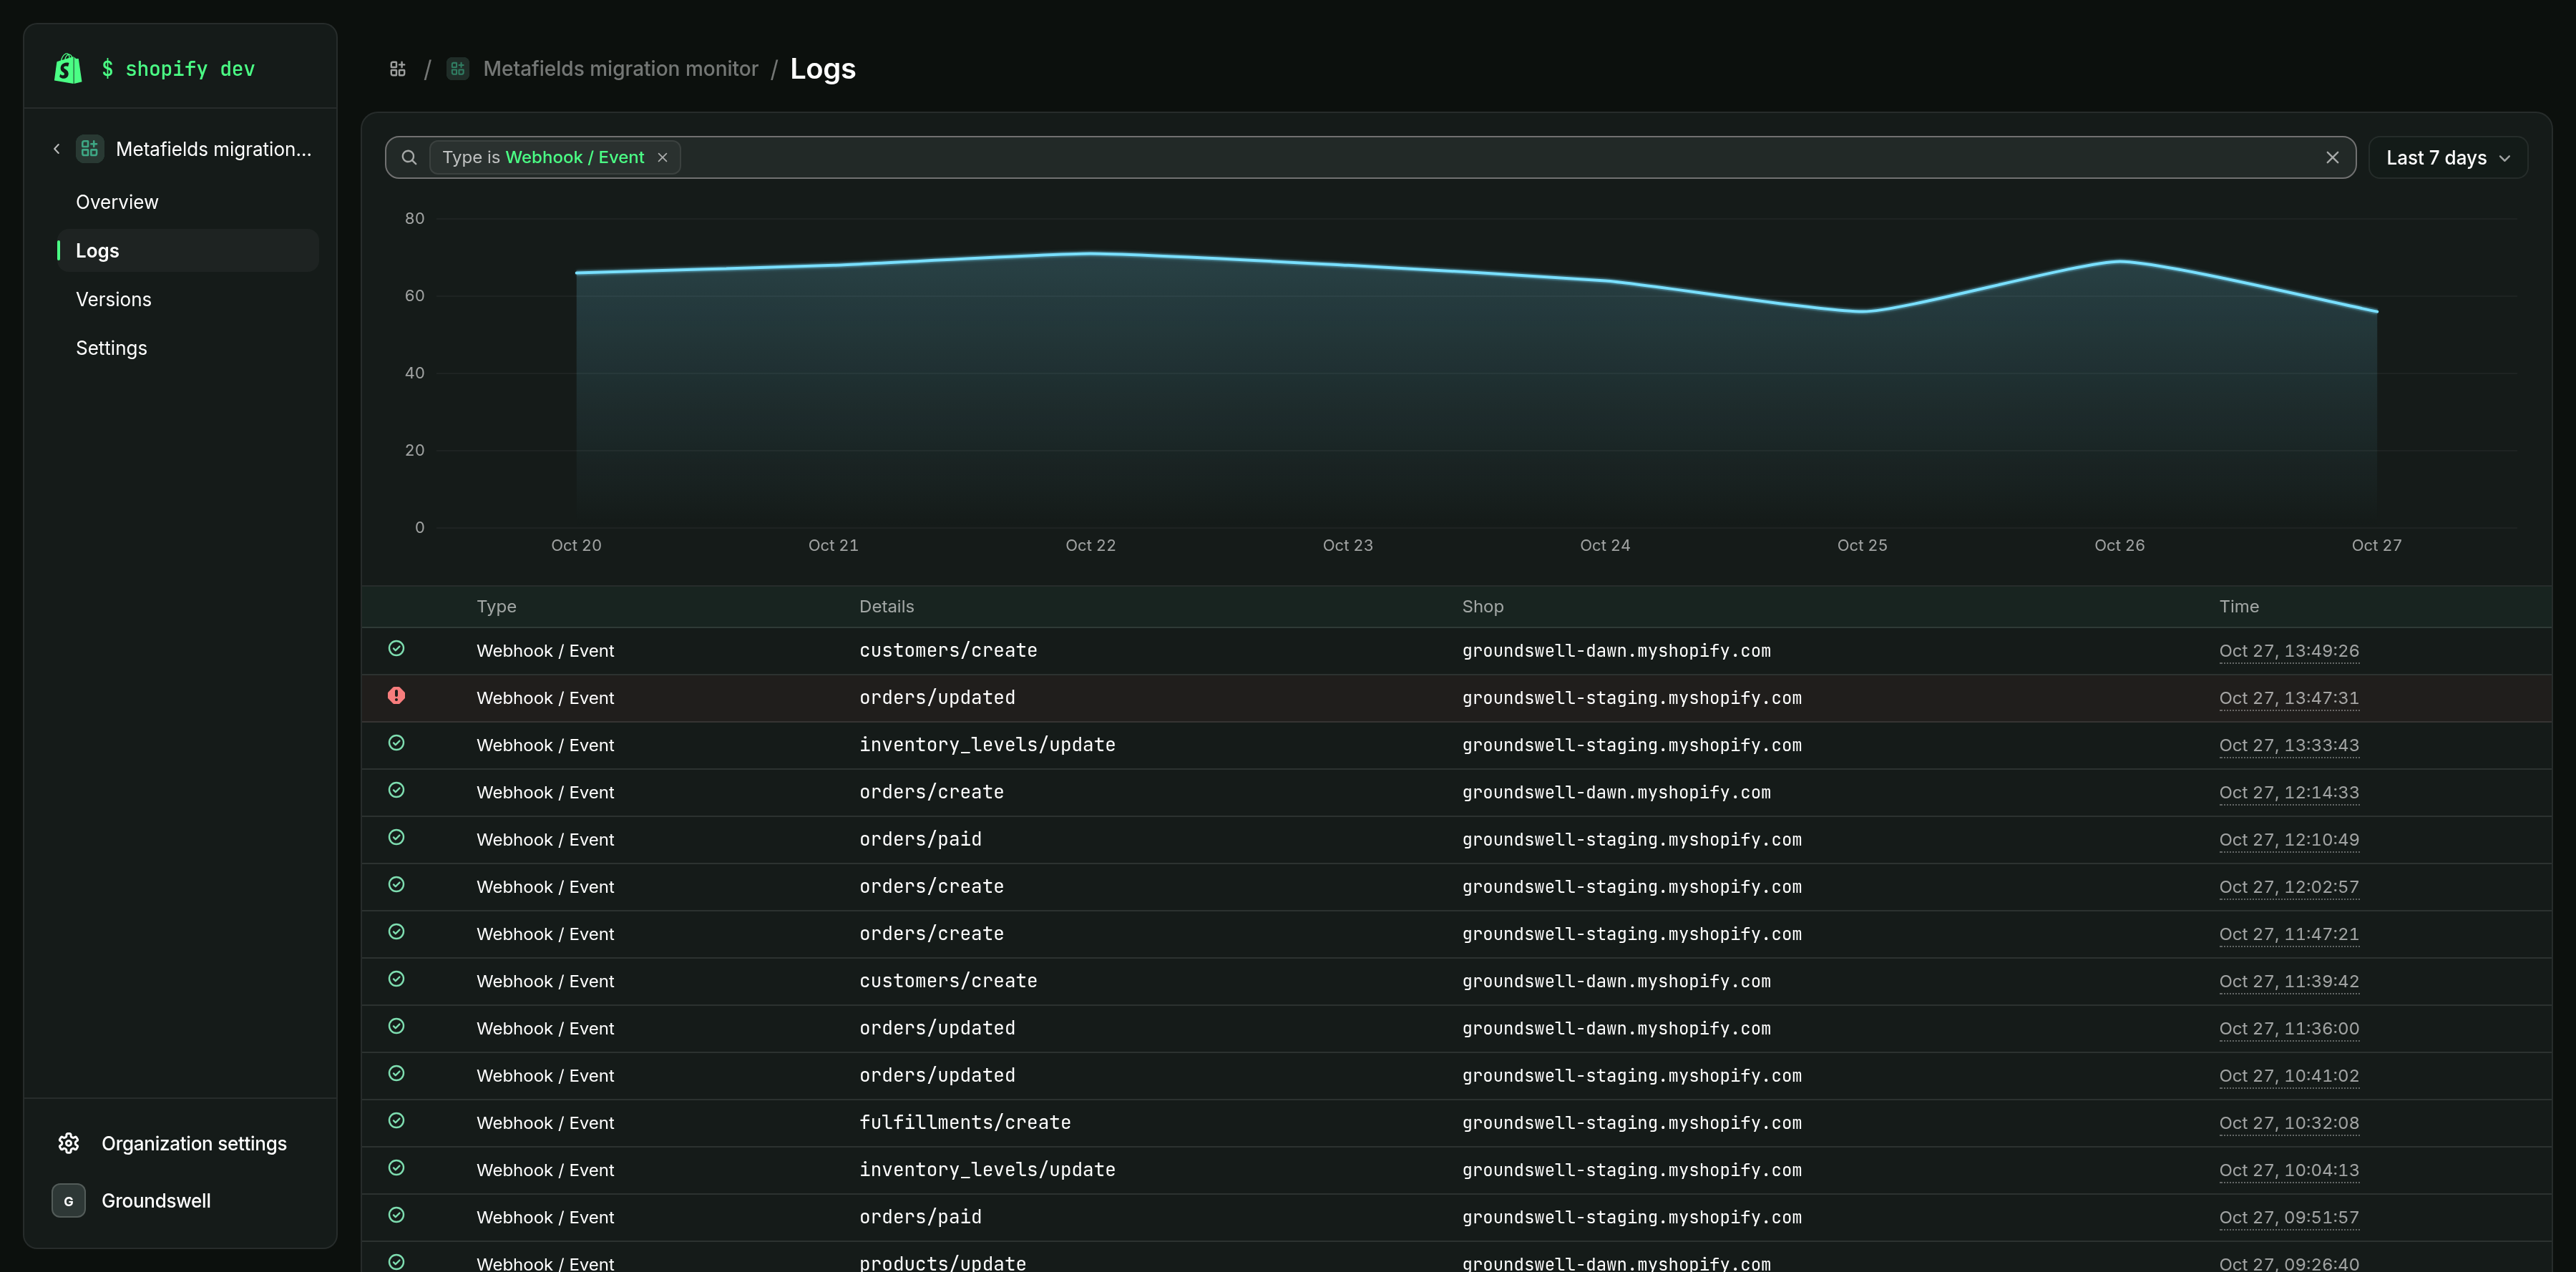Image resolution: width=2576 pixels, height=1272 pixels.
Task: Click inside the log filter search field
Action: 1370,157
